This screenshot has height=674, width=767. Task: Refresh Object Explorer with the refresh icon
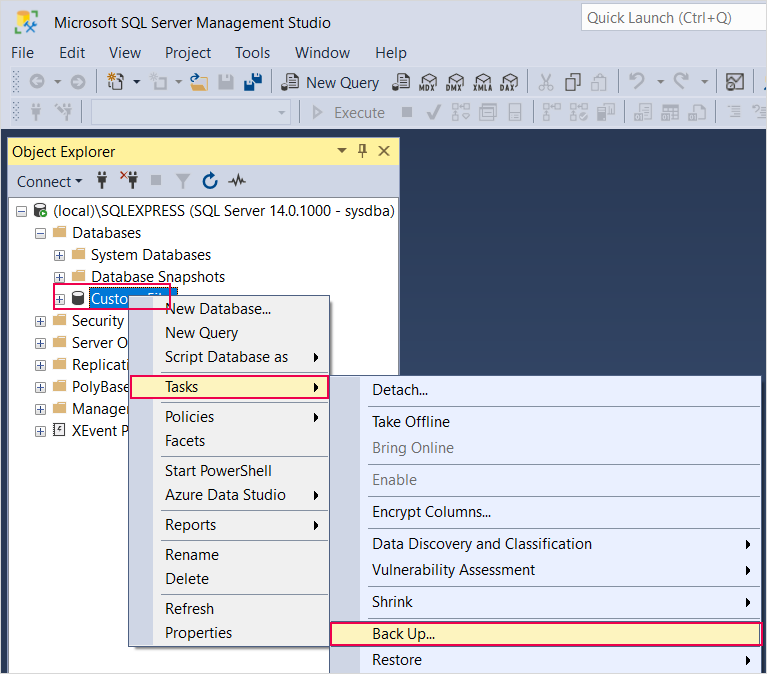pos(210,180)
